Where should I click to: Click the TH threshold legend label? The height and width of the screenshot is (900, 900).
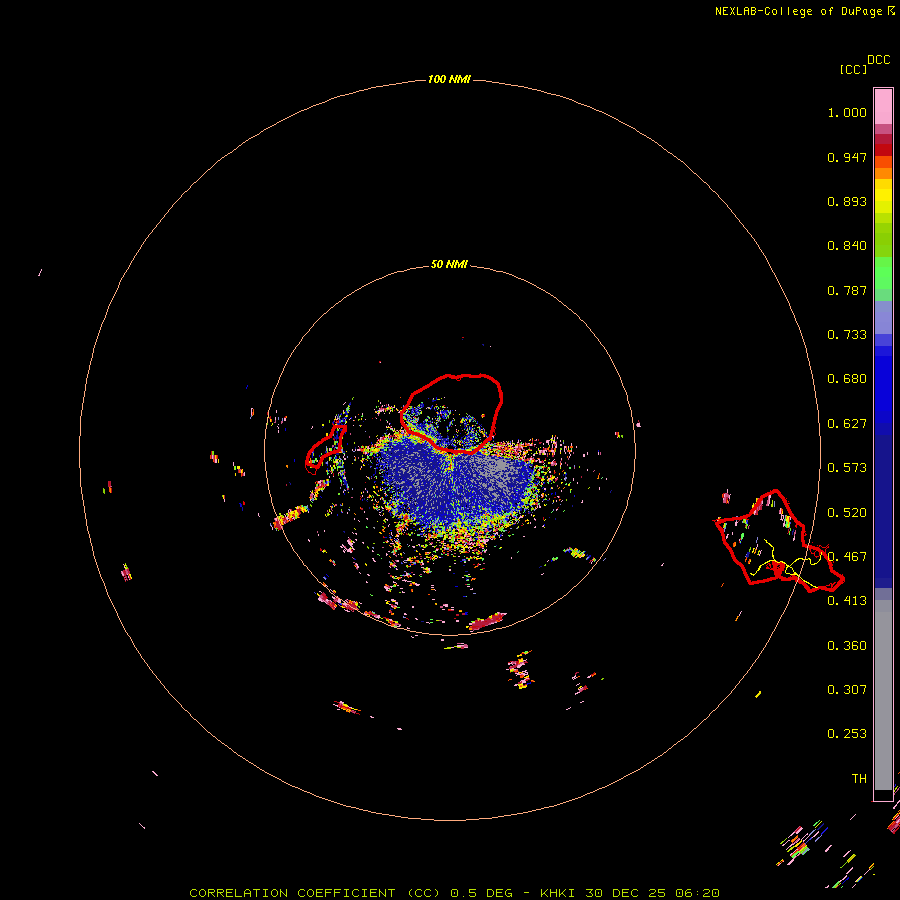click(859, 779)
